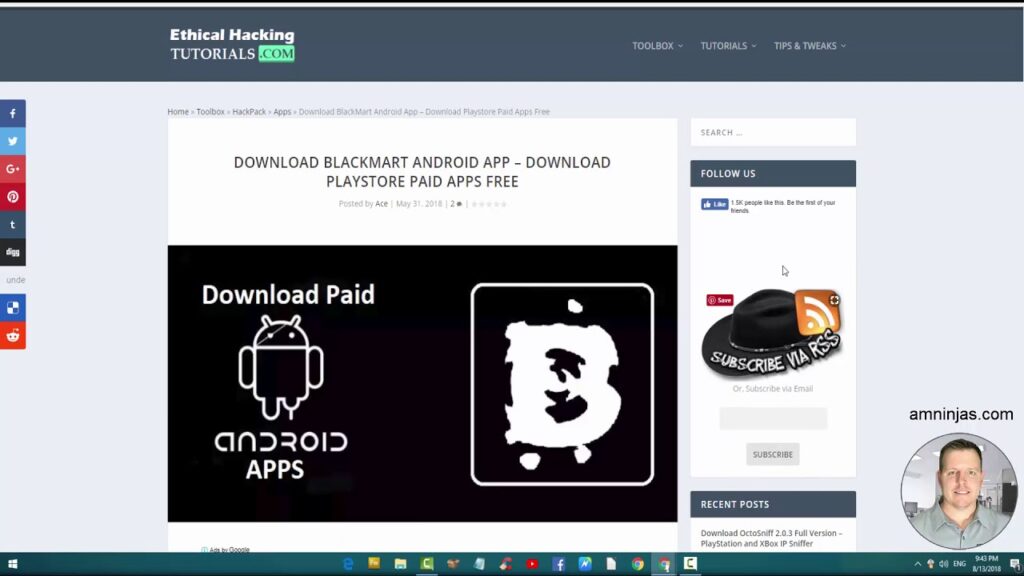The width and height of the screenshot is (1024, 576).
Task: Focus the email subscription field
Action: click(x=773, y=419)
